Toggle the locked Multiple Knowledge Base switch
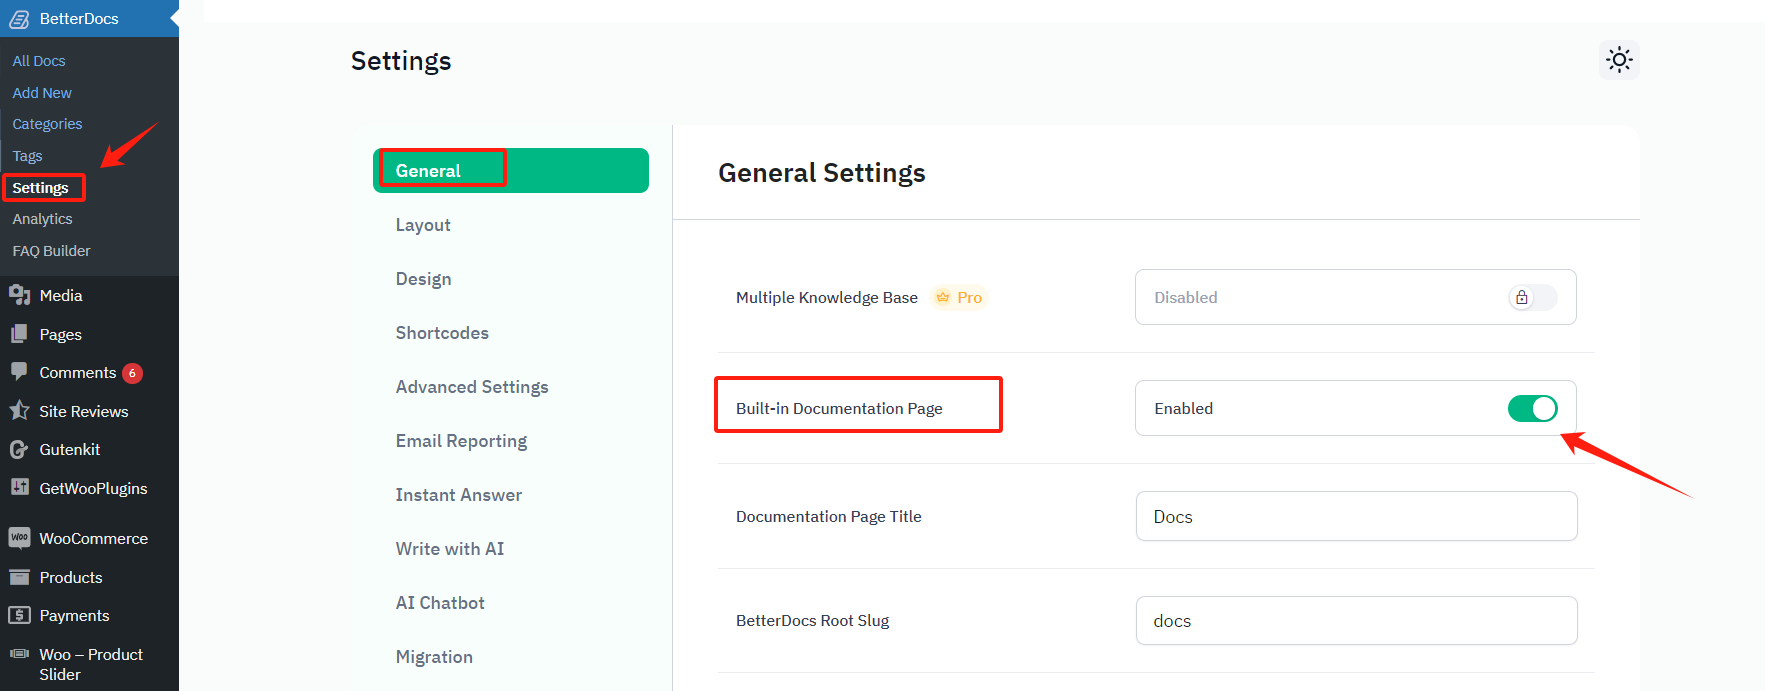 tap(1532, 297)
